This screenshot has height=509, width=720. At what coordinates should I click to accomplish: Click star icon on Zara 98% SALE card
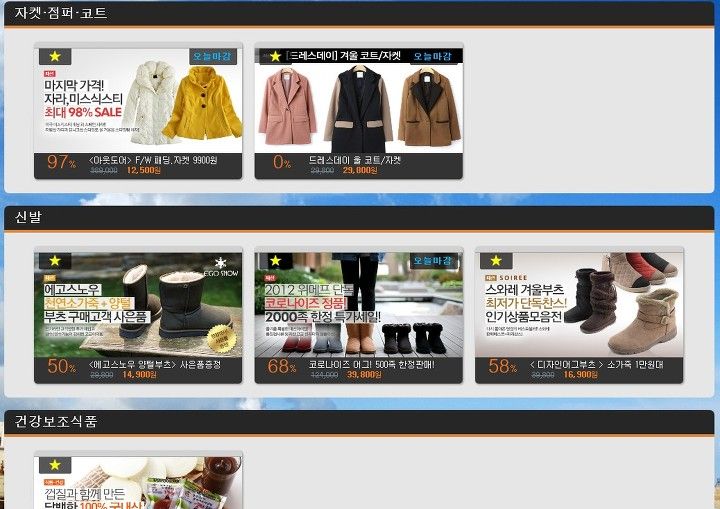click(x=55, y=57)
